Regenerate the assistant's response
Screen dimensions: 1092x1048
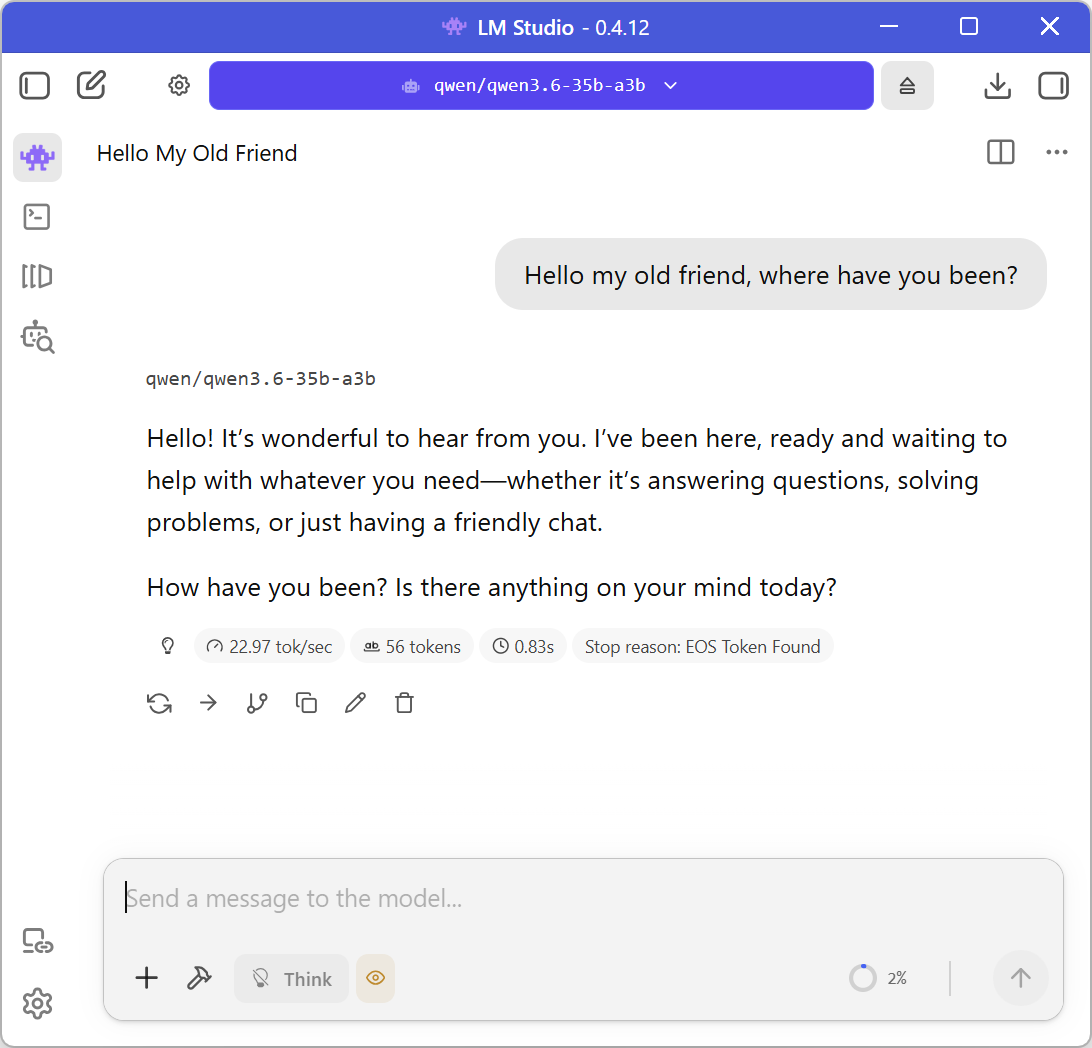coord(159,703)
